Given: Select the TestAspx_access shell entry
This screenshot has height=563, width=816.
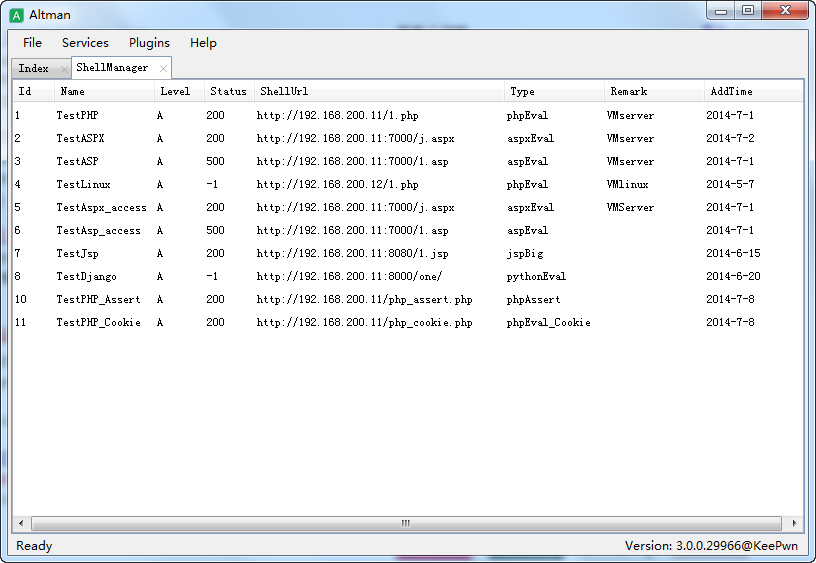Looking at the screenshot, I should point(101,207).
